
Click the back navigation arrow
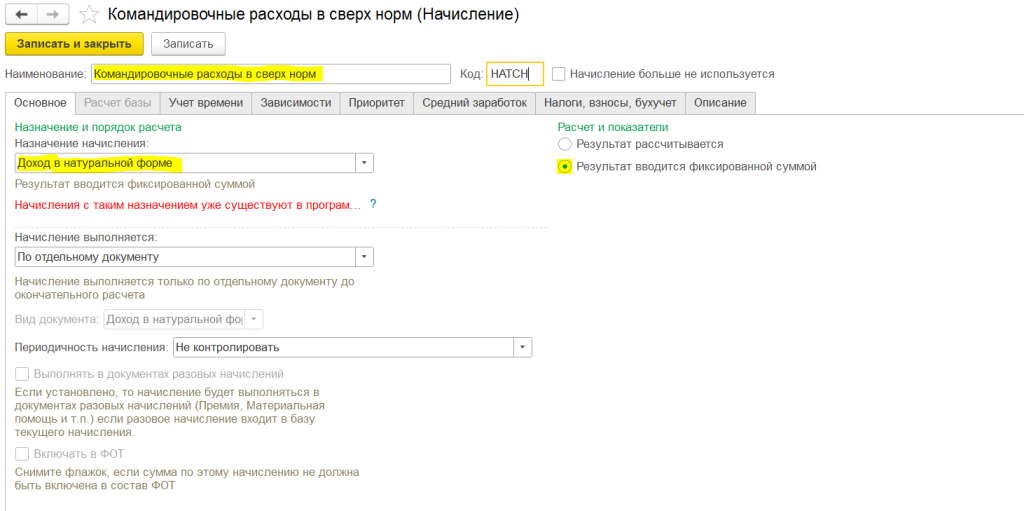22,15
